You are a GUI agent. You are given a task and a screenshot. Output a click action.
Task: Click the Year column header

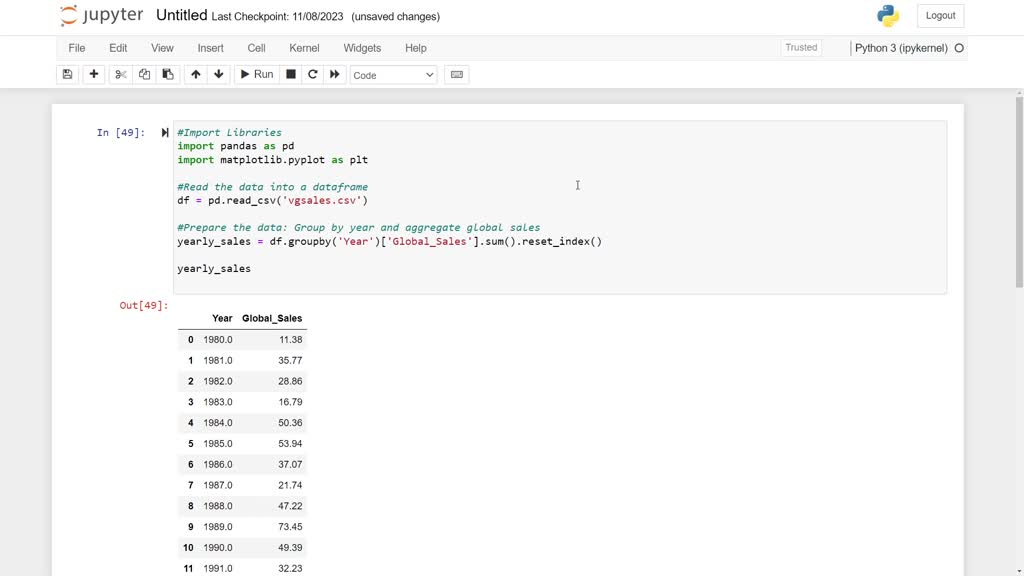(222, 318)
